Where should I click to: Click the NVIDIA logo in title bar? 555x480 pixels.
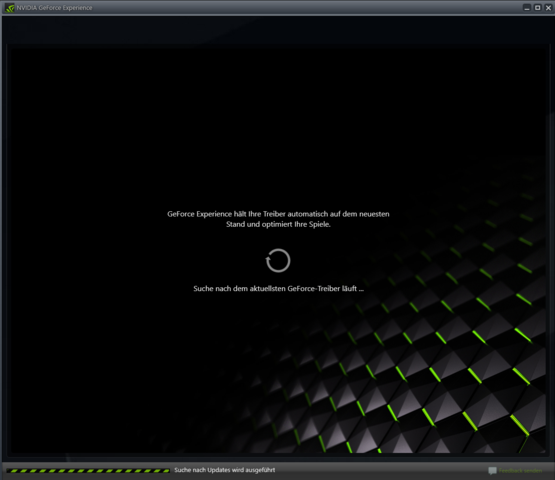10,8
